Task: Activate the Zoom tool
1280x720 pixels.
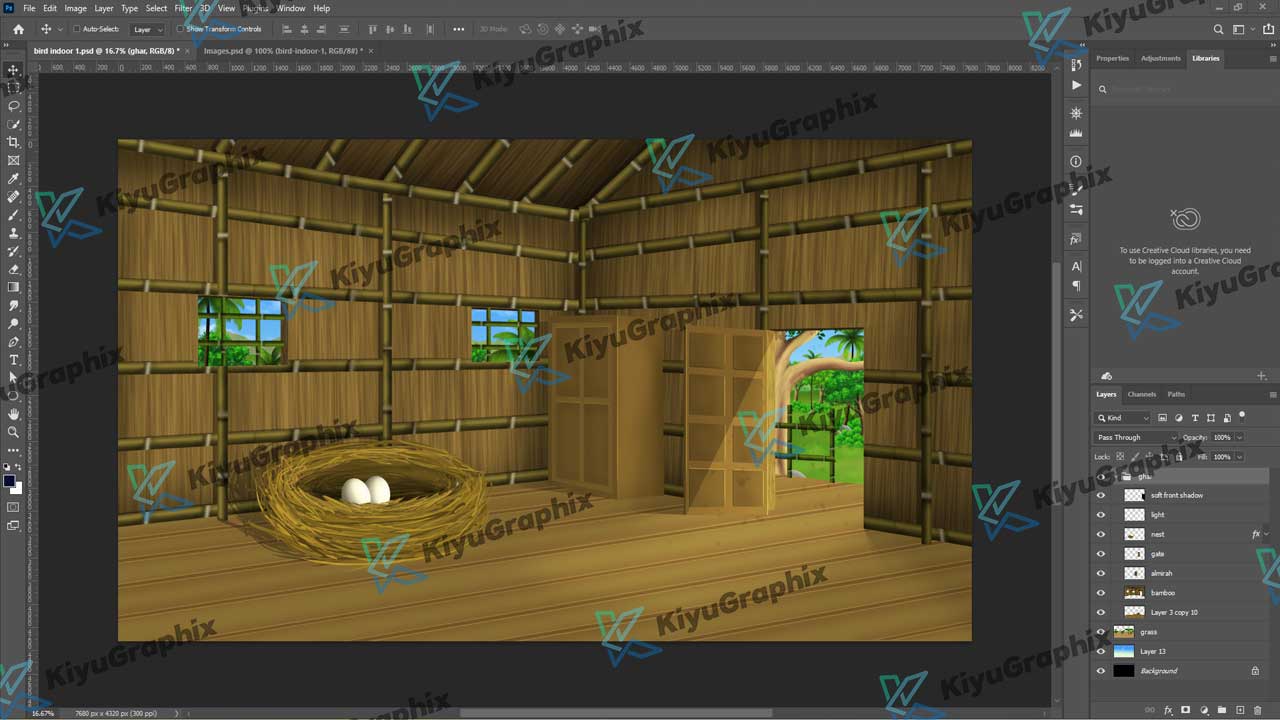Action: click(x=14, y=432)
